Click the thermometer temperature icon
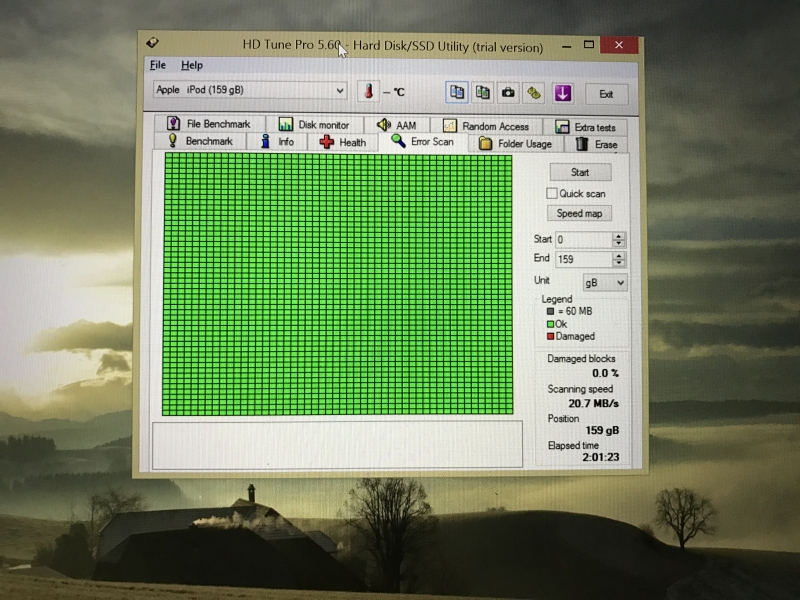Screen dimensions: 800x600 point(368,91)
